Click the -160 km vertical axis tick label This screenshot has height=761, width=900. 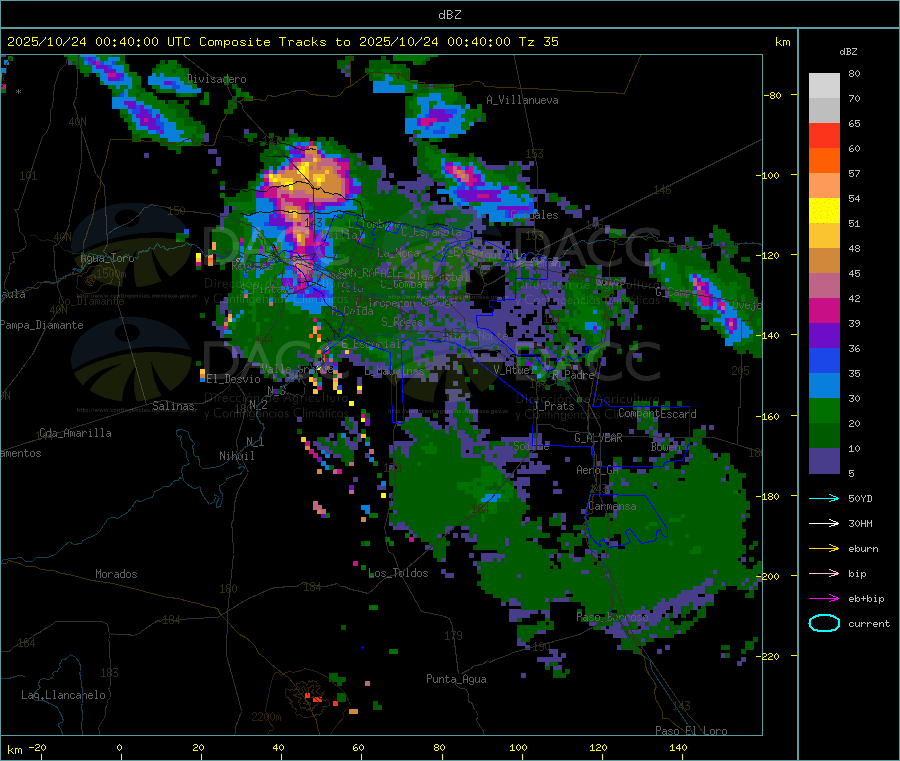[768, 416]
